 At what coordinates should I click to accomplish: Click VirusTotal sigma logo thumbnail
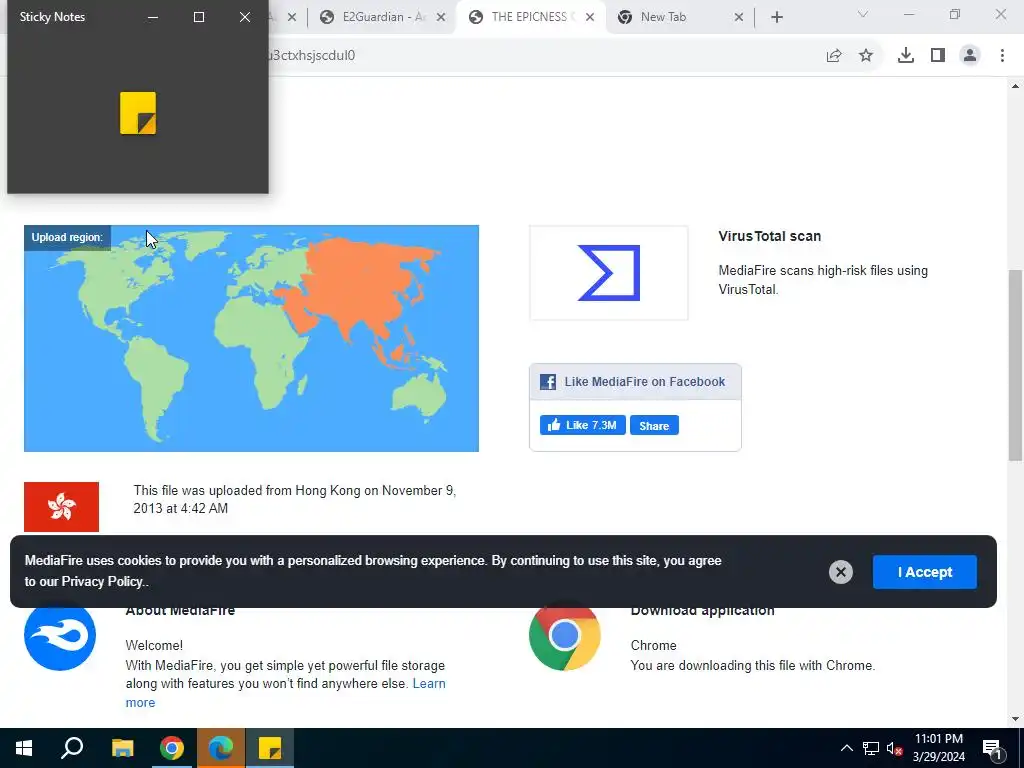609,273
